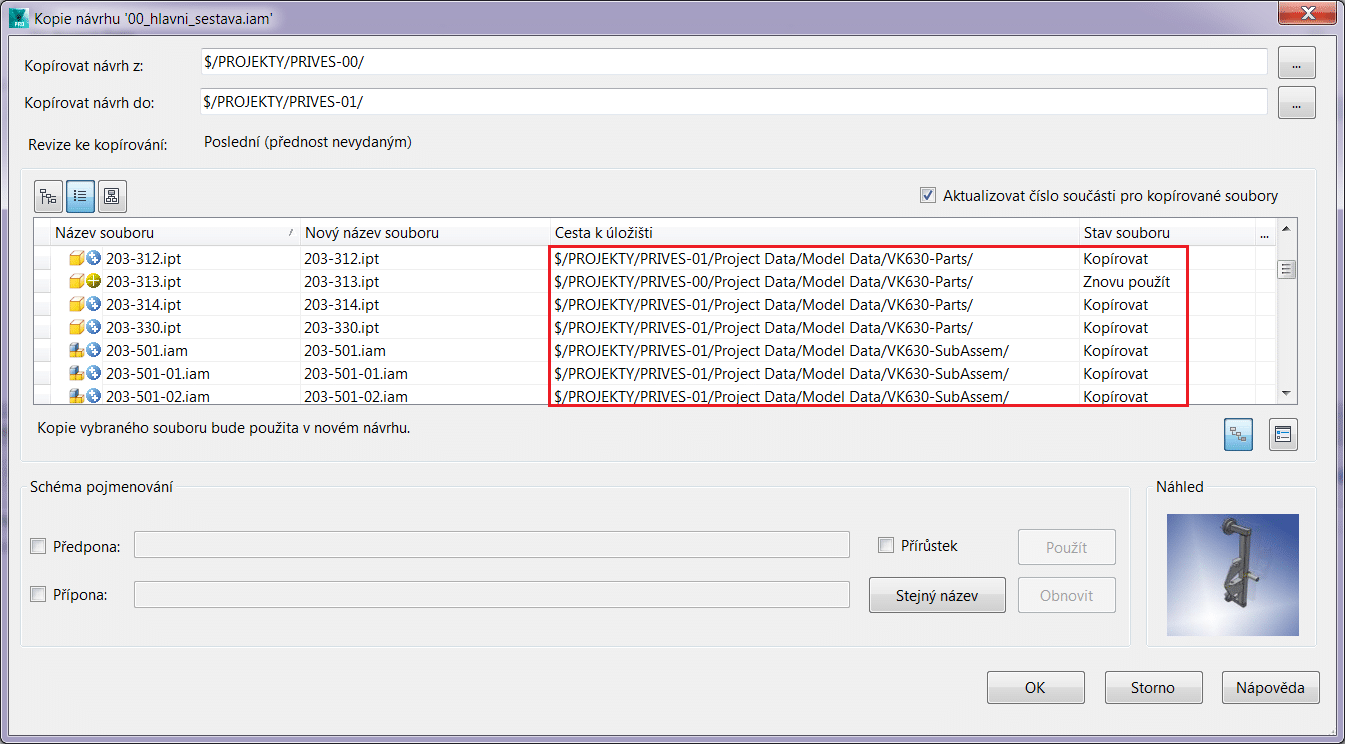Switch to flat list view

(80, 197)
